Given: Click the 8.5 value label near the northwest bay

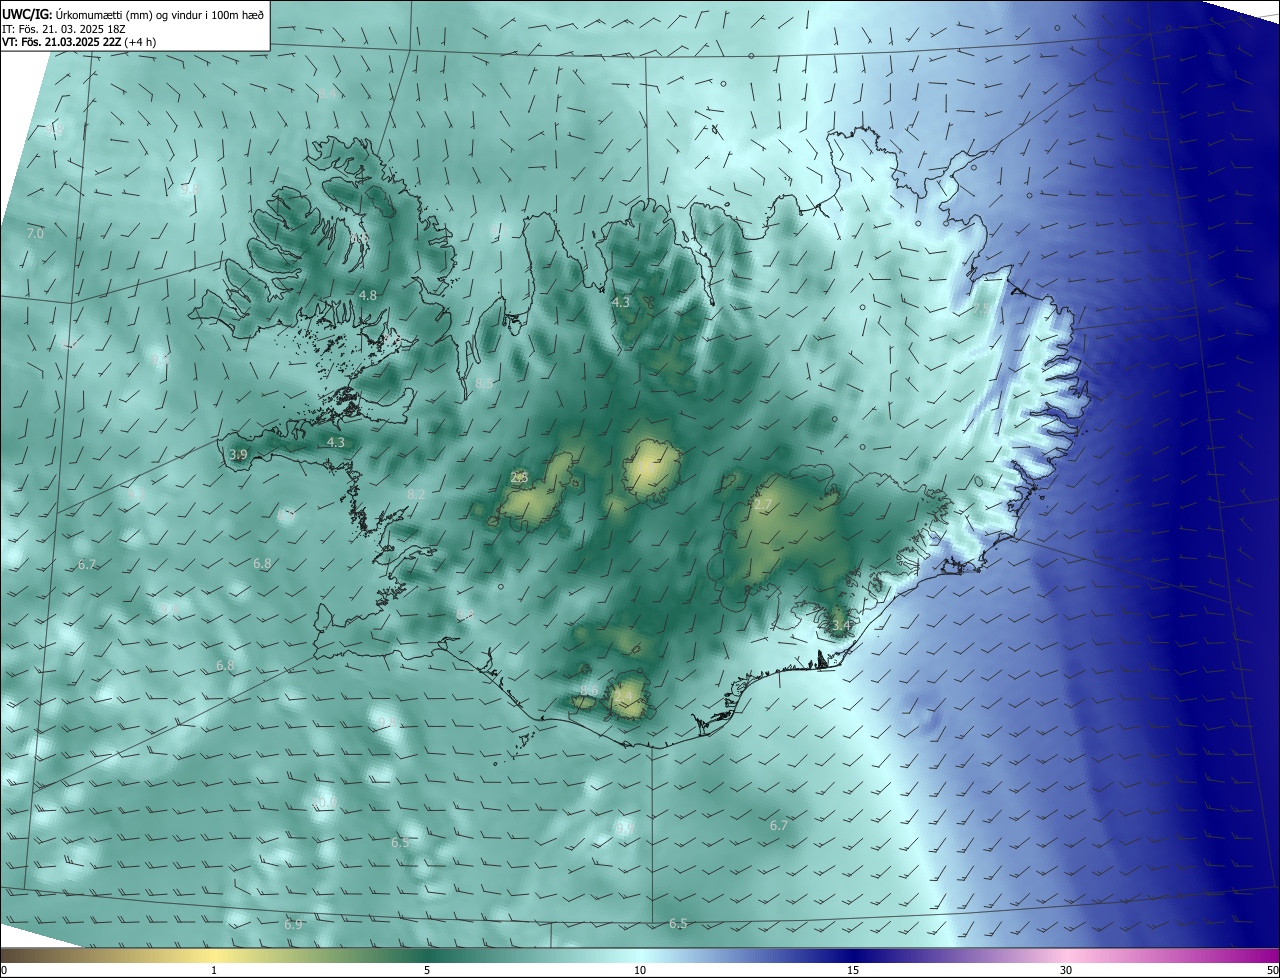Looking at the screenshot, I should tap(484, 384).
